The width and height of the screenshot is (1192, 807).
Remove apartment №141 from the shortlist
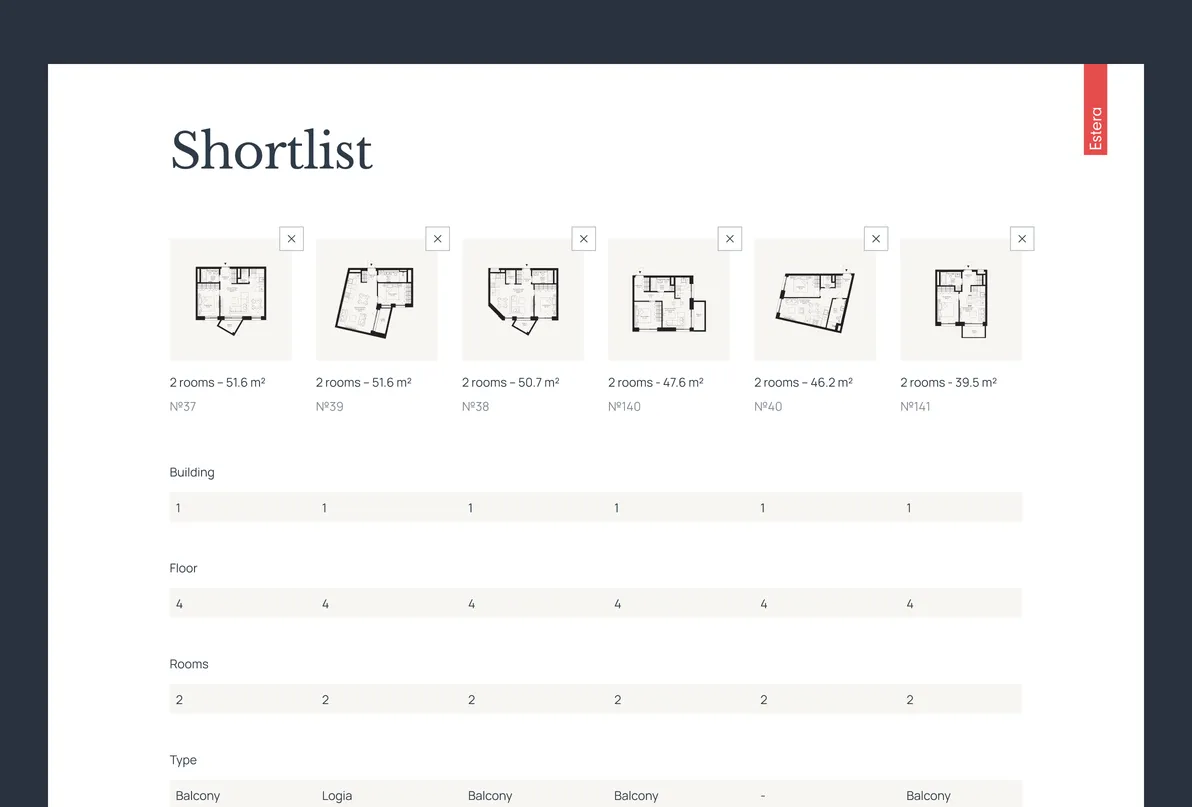coord(1021,238)
